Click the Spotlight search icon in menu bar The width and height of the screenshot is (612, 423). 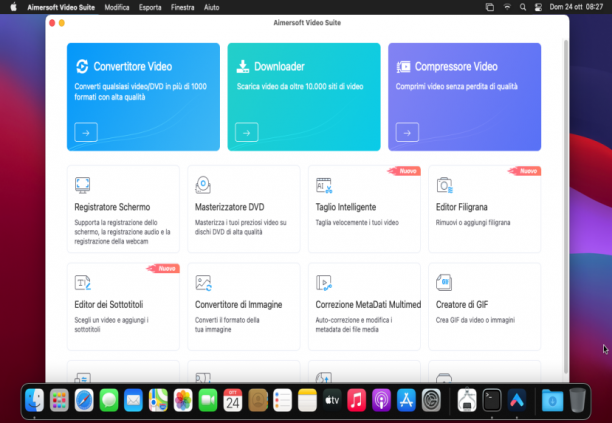coord(523,7)
